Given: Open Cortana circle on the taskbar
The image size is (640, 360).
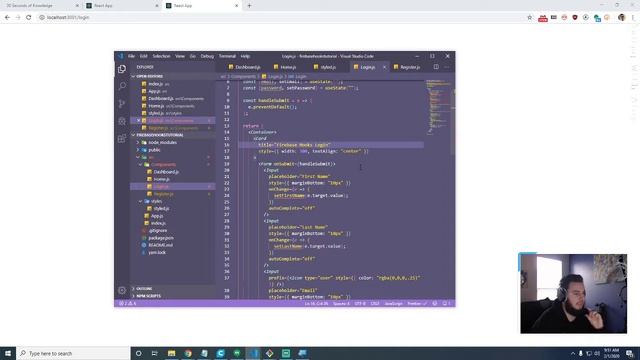Looking at the screenshot, I should (x=138, y=353).
